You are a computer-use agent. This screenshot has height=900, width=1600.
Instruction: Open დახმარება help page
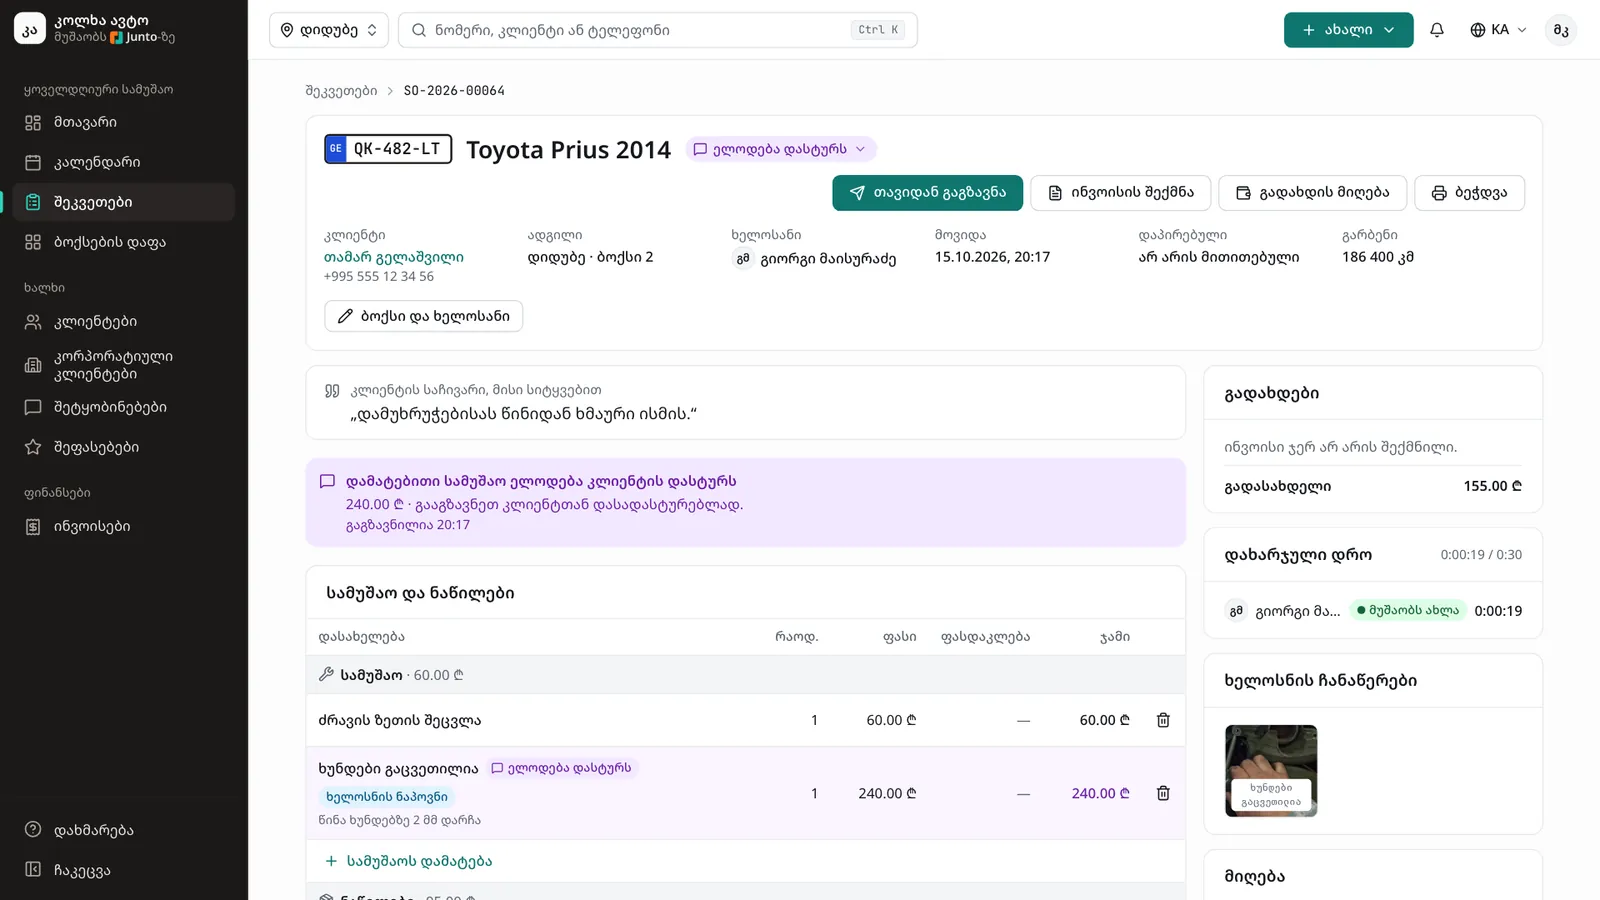[124, 830]
